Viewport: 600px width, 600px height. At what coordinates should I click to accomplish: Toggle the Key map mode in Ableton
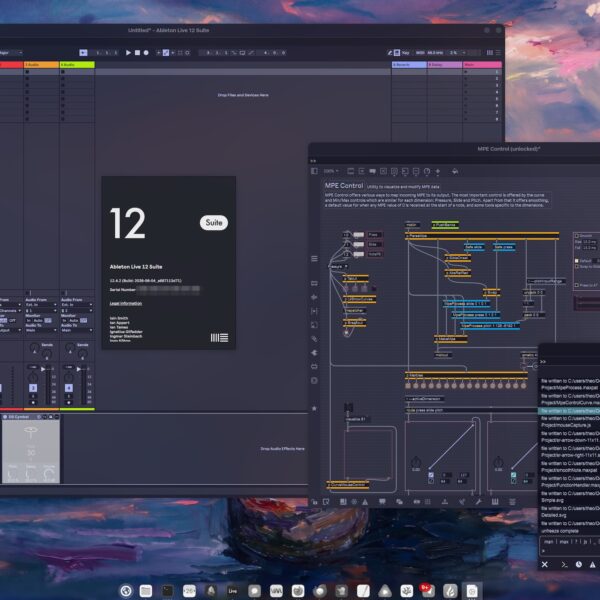[x=406, y=52]
